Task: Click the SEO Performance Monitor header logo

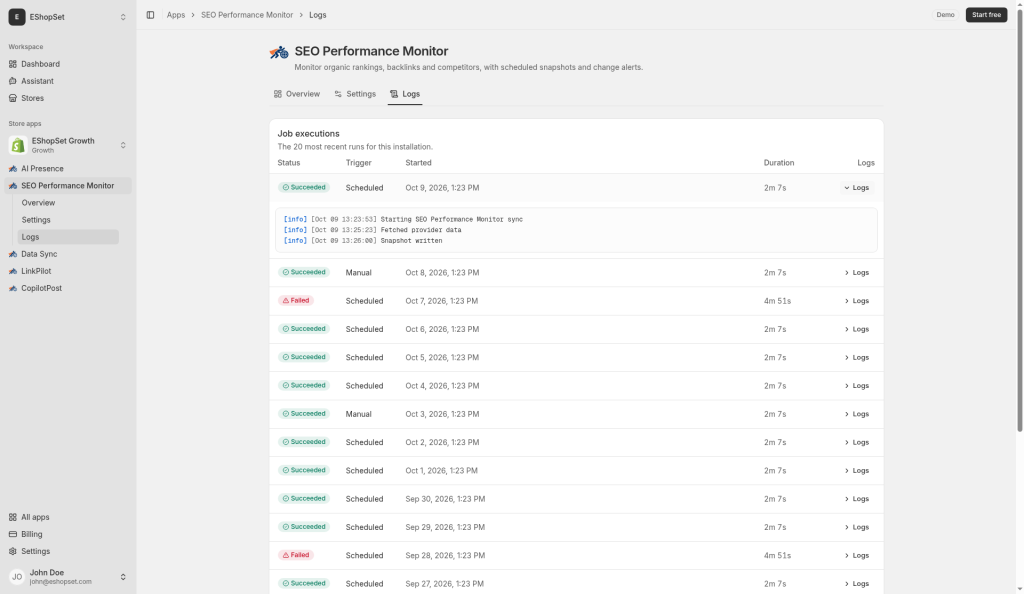Action: (279, 52)
